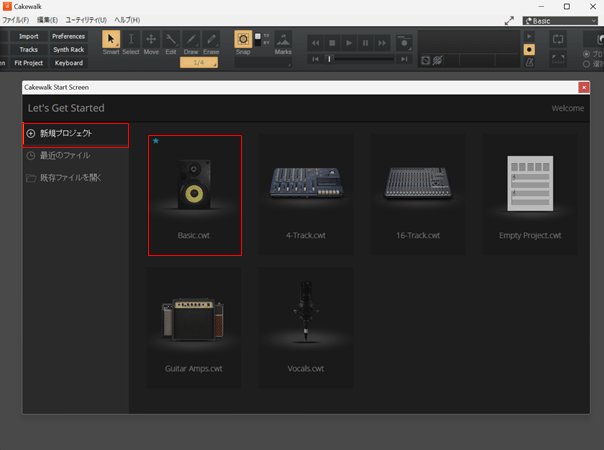This screenshot has width=604, height=450.
Task: Click the Cakewalk app icon in title bar
Action: (x=7, y=7)
